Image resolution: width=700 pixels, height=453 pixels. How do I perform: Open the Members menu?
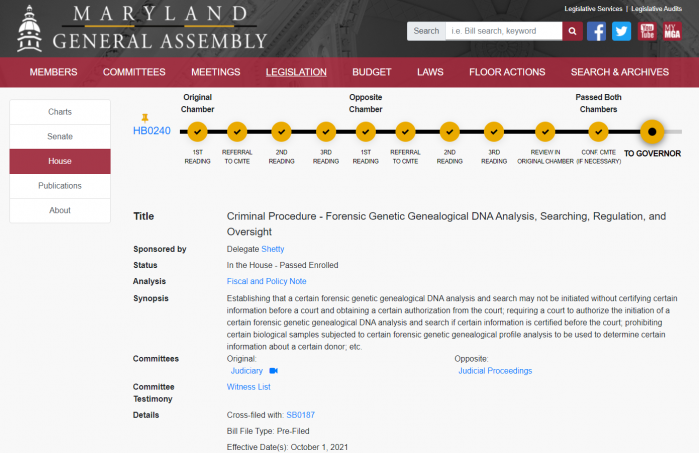click(53, 72)
